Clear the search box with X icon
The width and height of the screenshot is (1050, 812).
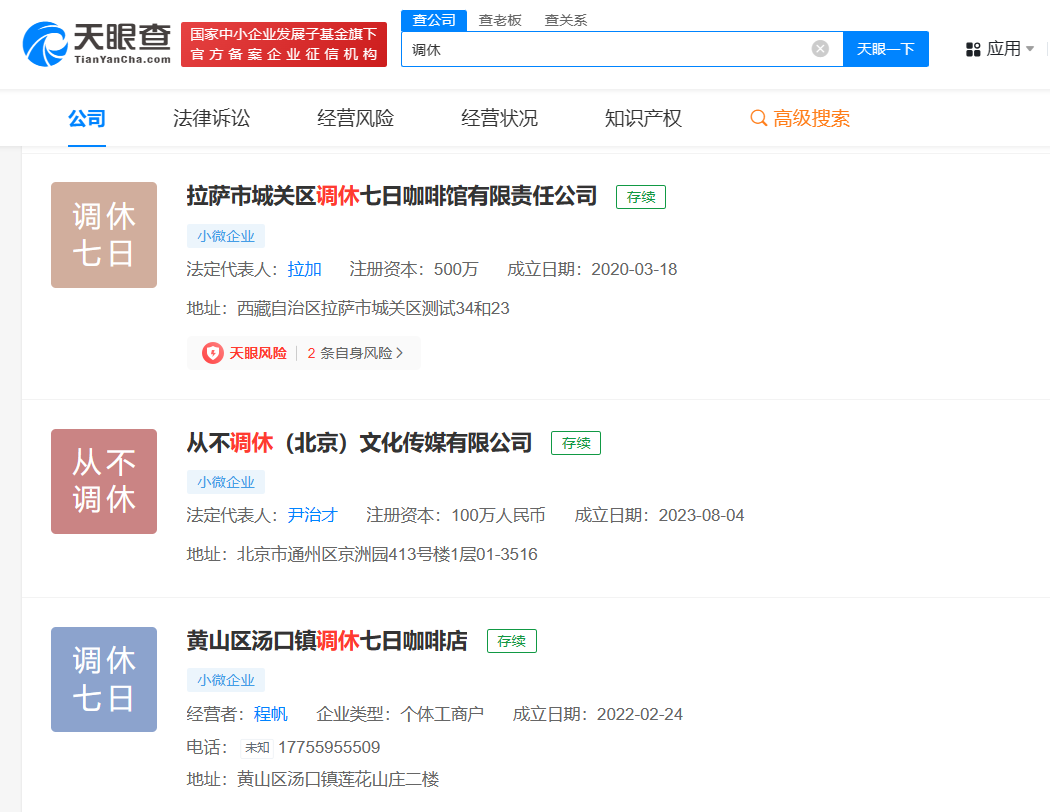[820, 49]
